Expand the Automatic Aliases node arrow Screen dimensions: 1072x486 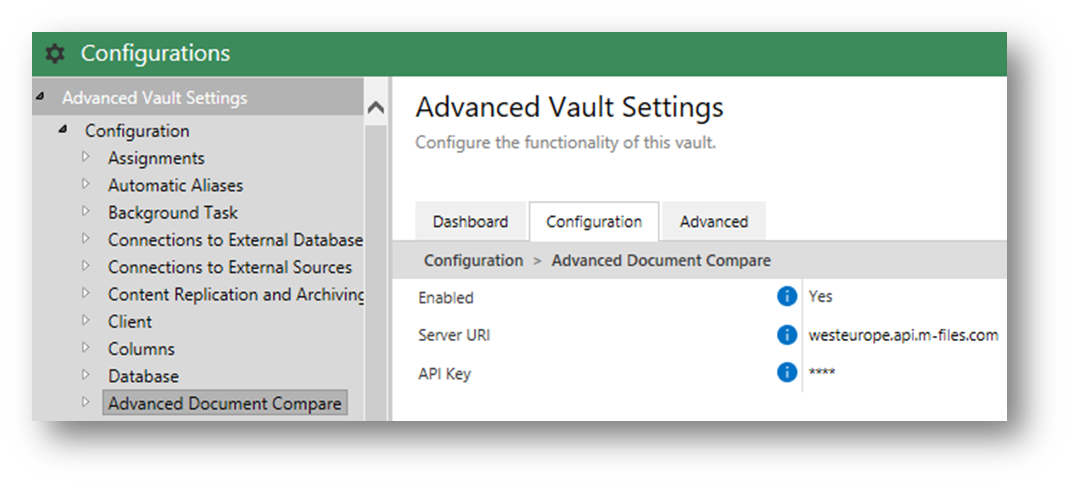(x=85, y=185)
